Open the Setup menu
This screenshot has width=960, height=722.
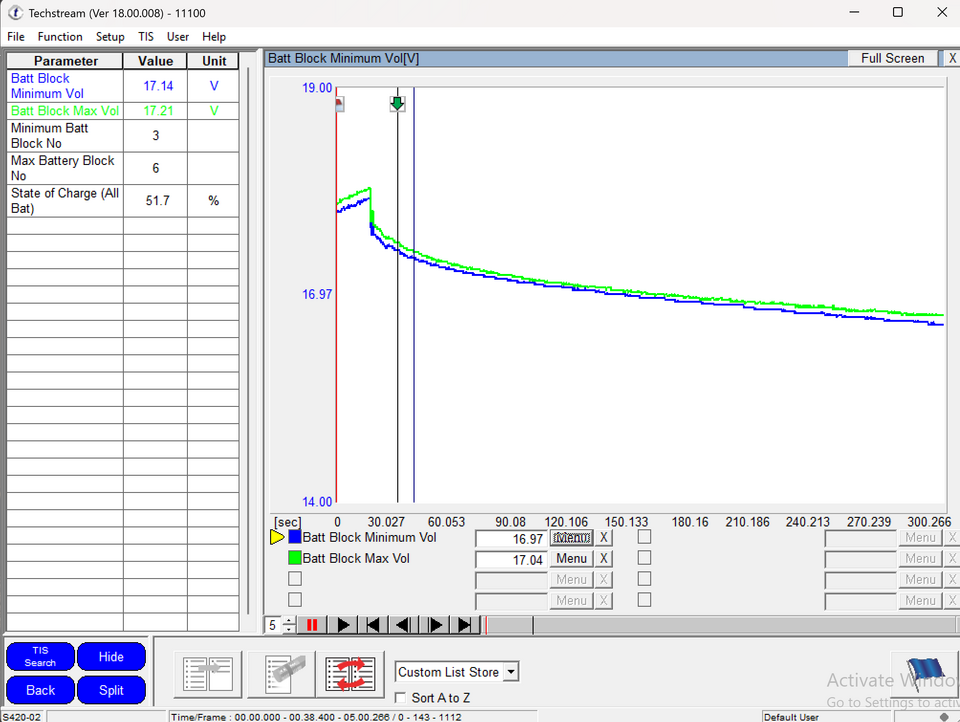tap(110, 37)
